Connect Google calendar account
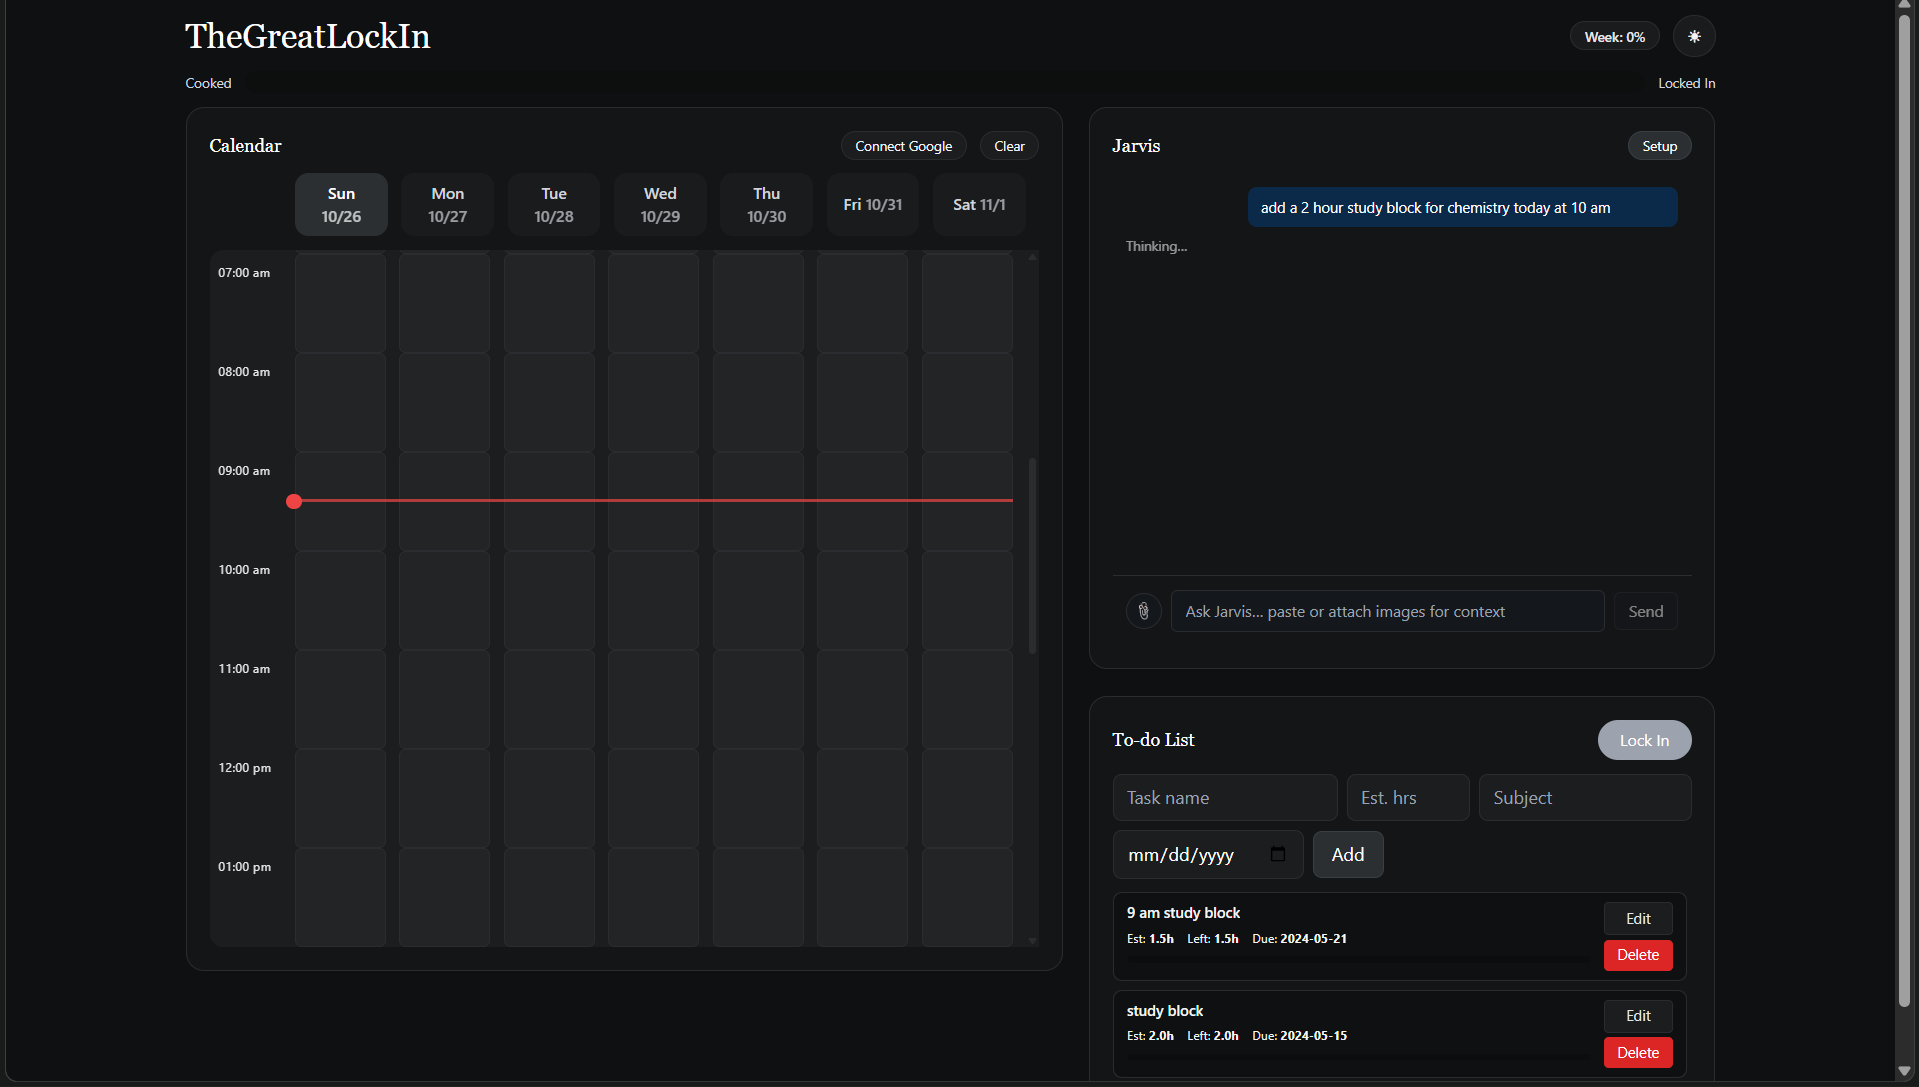The image size is (1919, 1087). coord(903,146)
